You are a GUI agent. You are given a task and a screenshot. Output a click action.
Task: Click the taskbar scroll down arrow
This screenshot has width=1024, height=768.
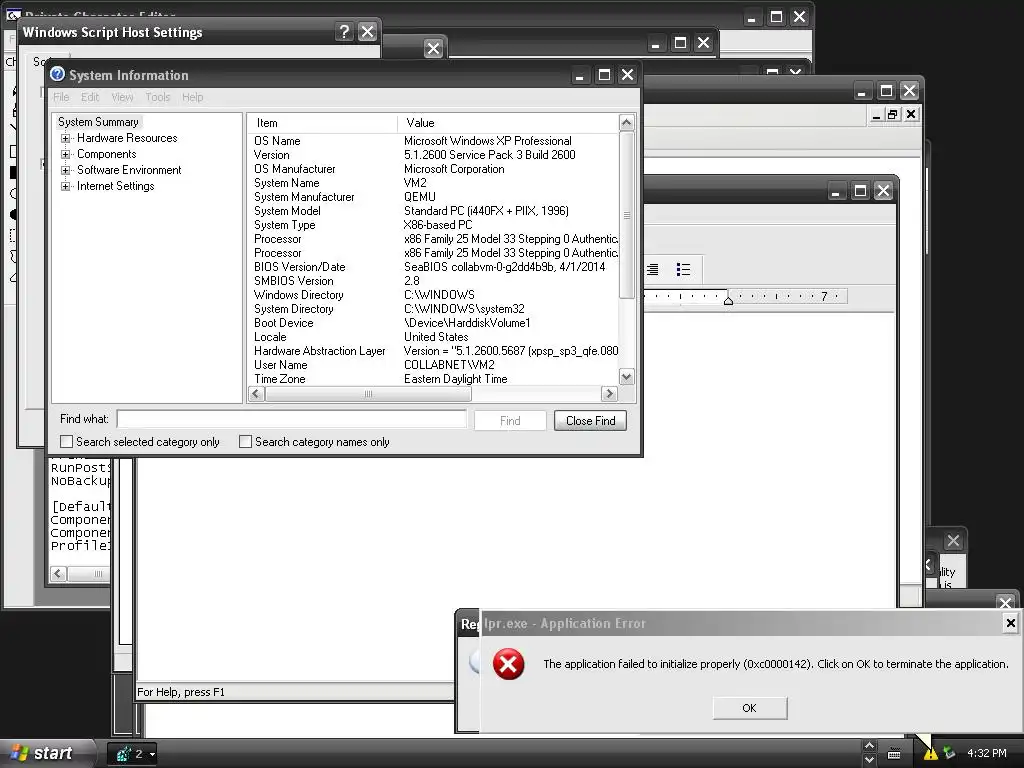pyautogui.click(x=869, y=760)
